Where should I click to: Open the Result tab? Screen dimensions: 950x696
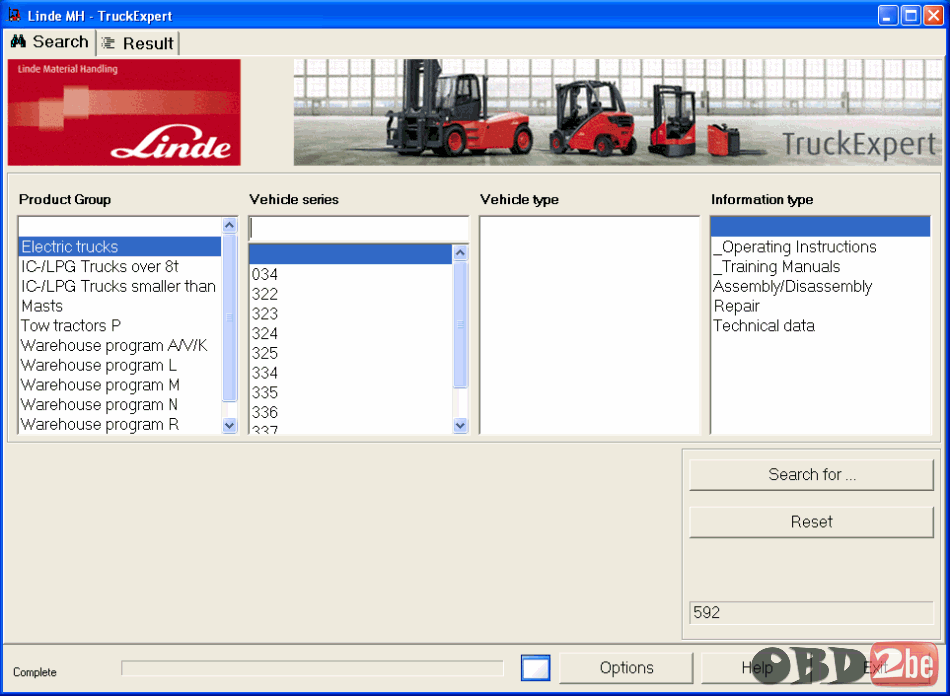pyautogui.click(x=138, y=43)
